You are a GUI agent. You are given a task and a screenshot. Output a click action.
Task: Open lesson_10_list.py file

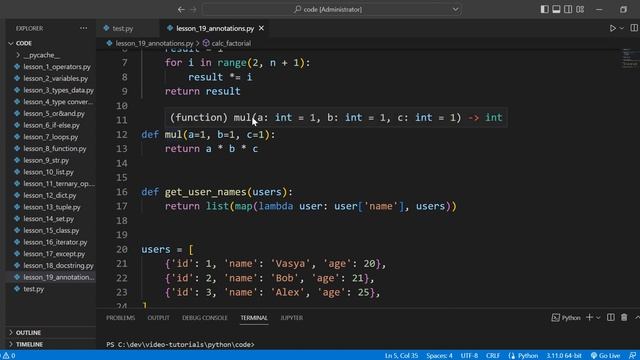pos(48,172)
